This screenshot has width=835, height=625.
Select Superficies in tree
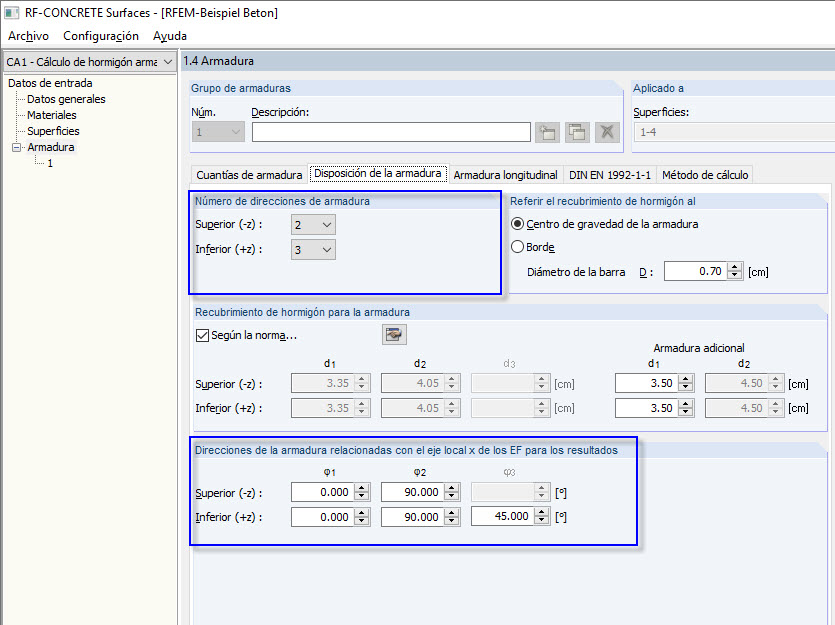[53, 131]
